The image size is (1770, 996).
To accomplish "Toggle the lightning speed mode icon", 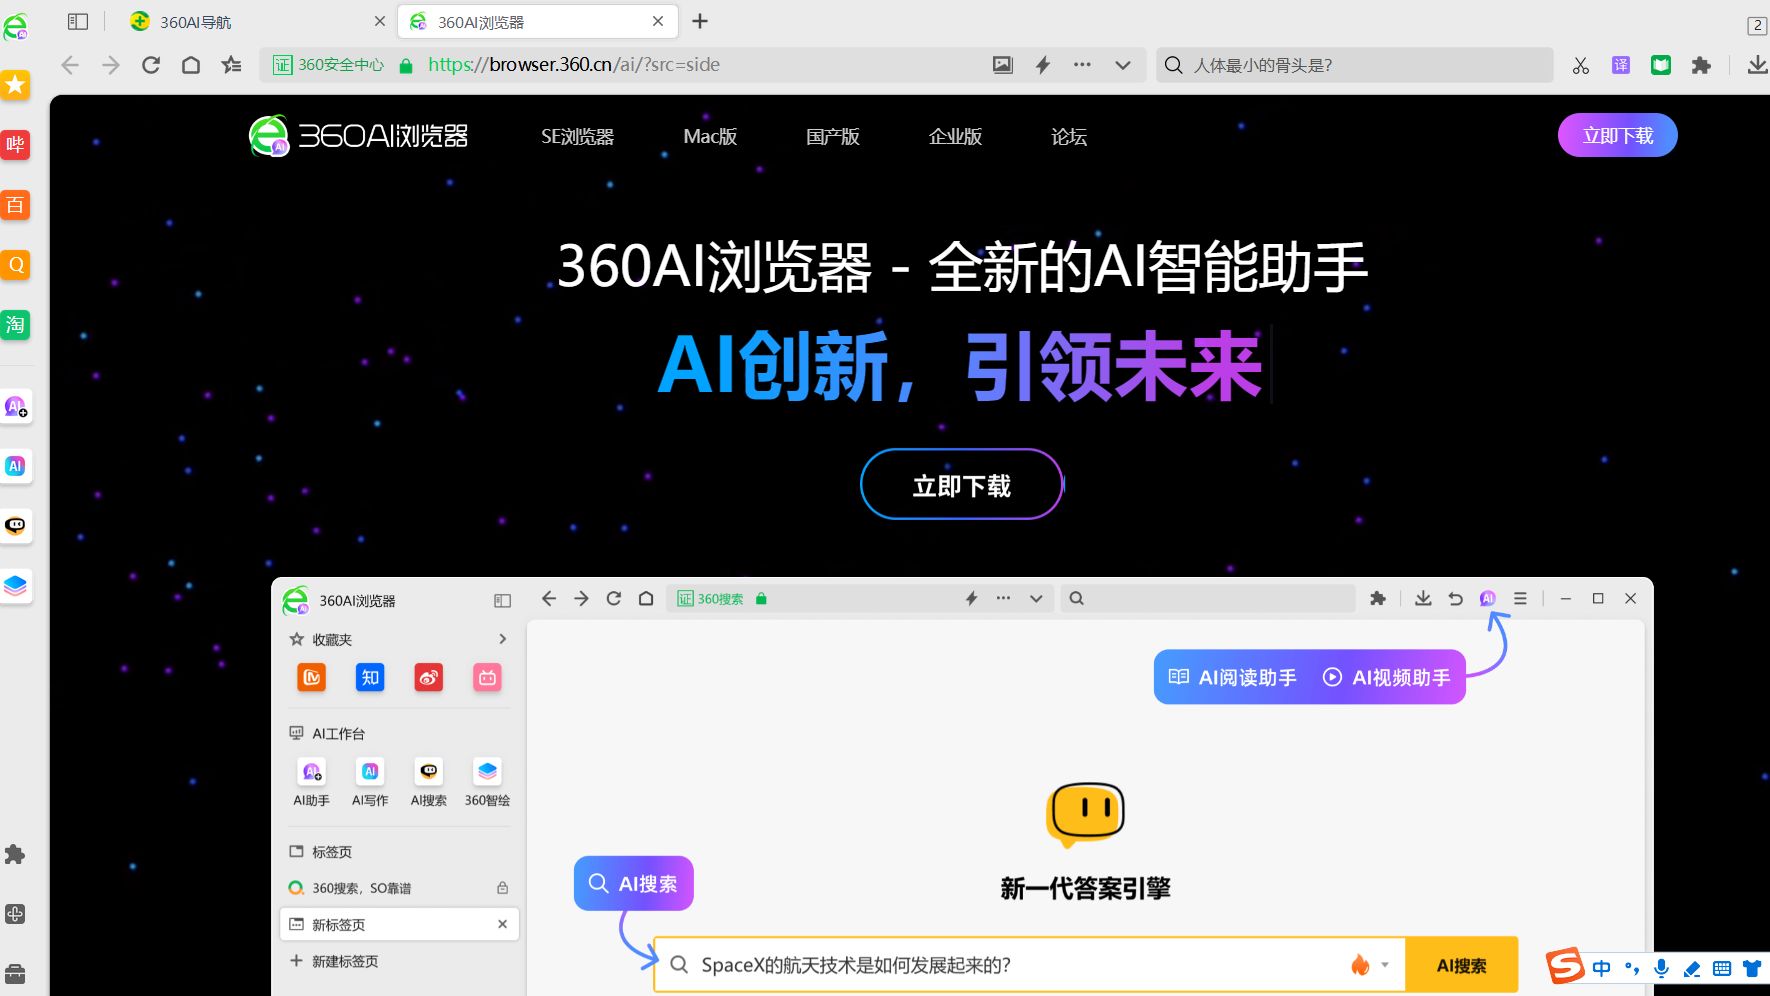I will [x=1043, y=65].
